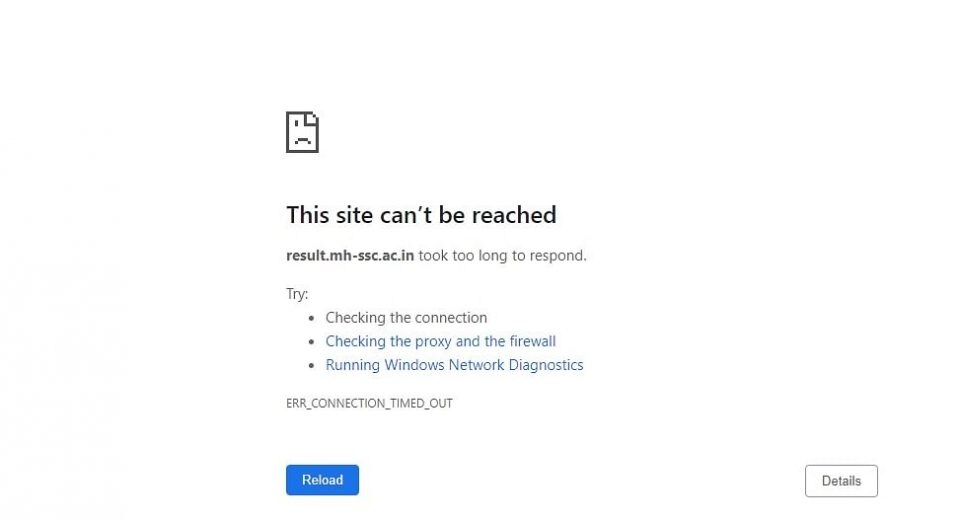
Task: Open Checking the proxy and the firewall link
Action: click(440, 341)
